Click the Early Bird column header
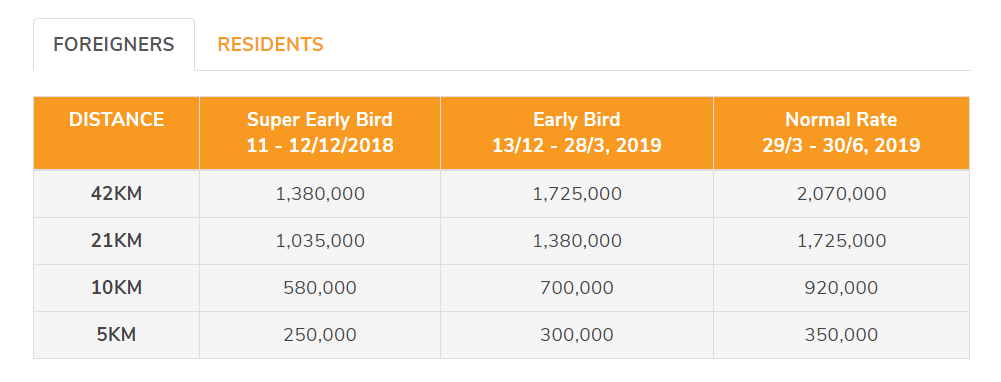The height and width of the screenshot is (382, 1001). [576, 133]
